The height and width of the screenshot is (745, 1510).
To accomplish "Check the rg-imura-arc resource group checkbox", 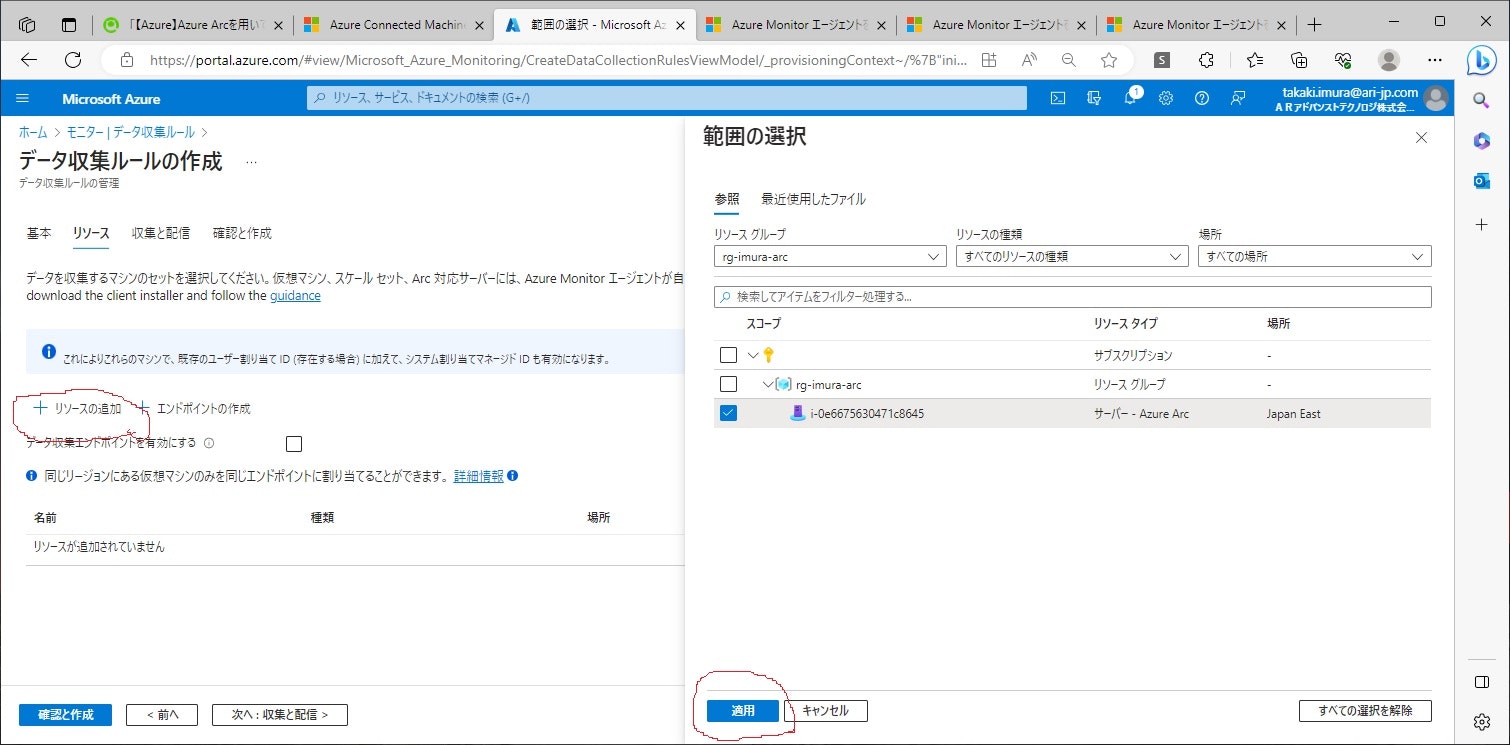I will pyautogui.click(x=728, y=384).
